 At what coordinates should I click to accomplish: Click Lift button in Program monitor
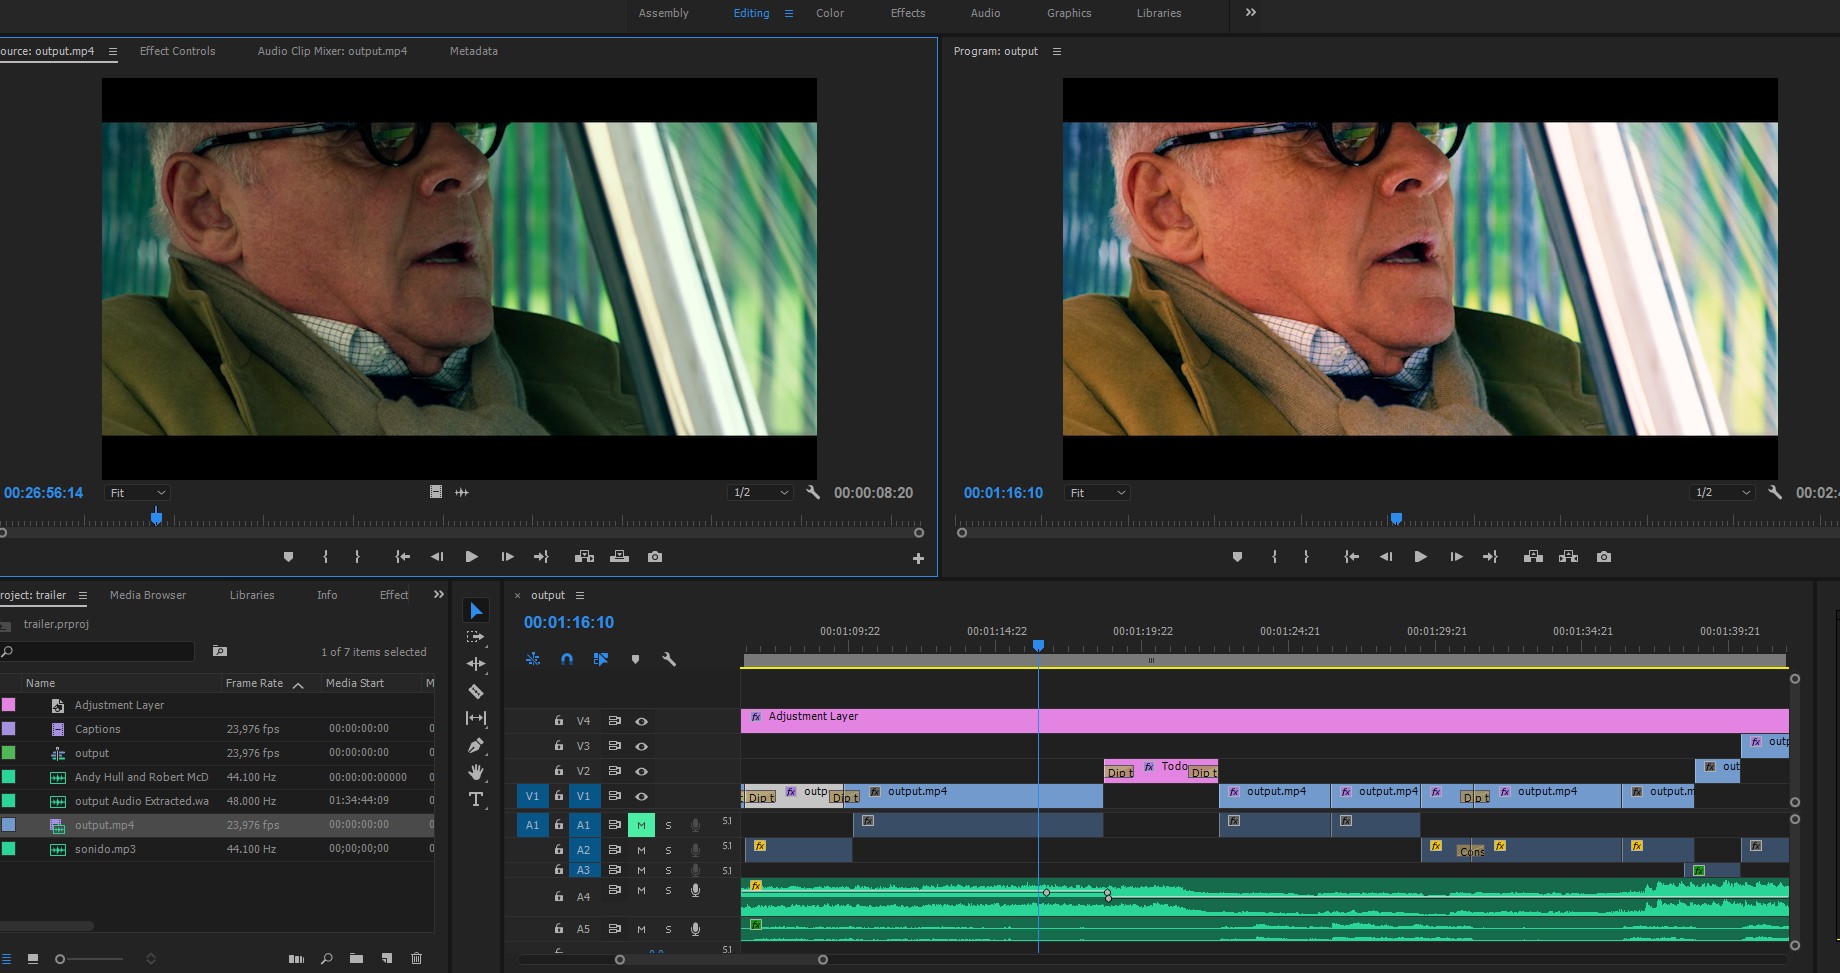pos(1533,557)
